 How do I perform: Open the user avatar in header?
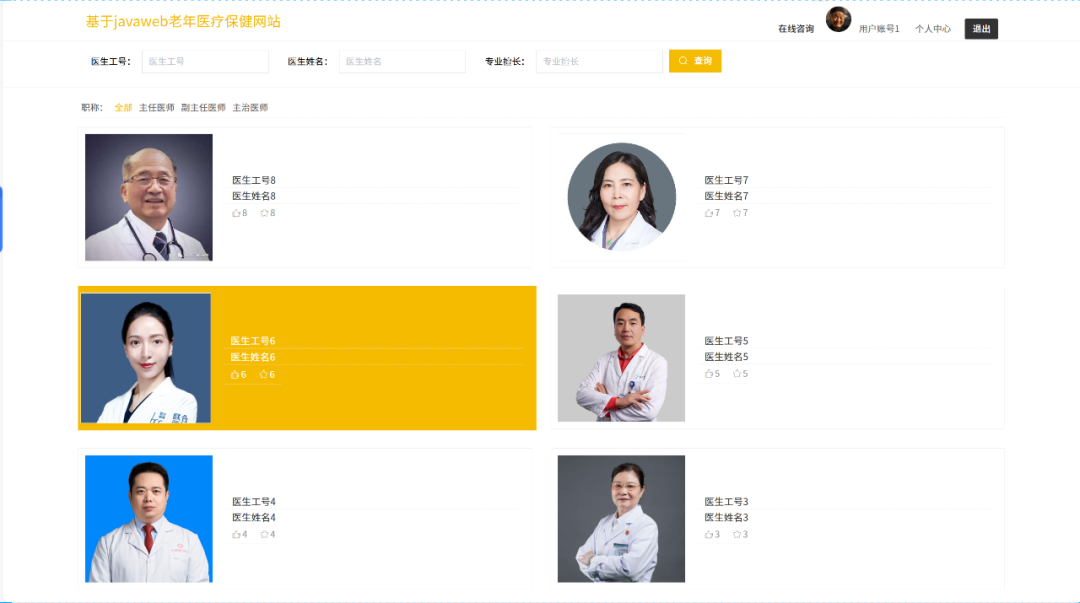[838, 19]
